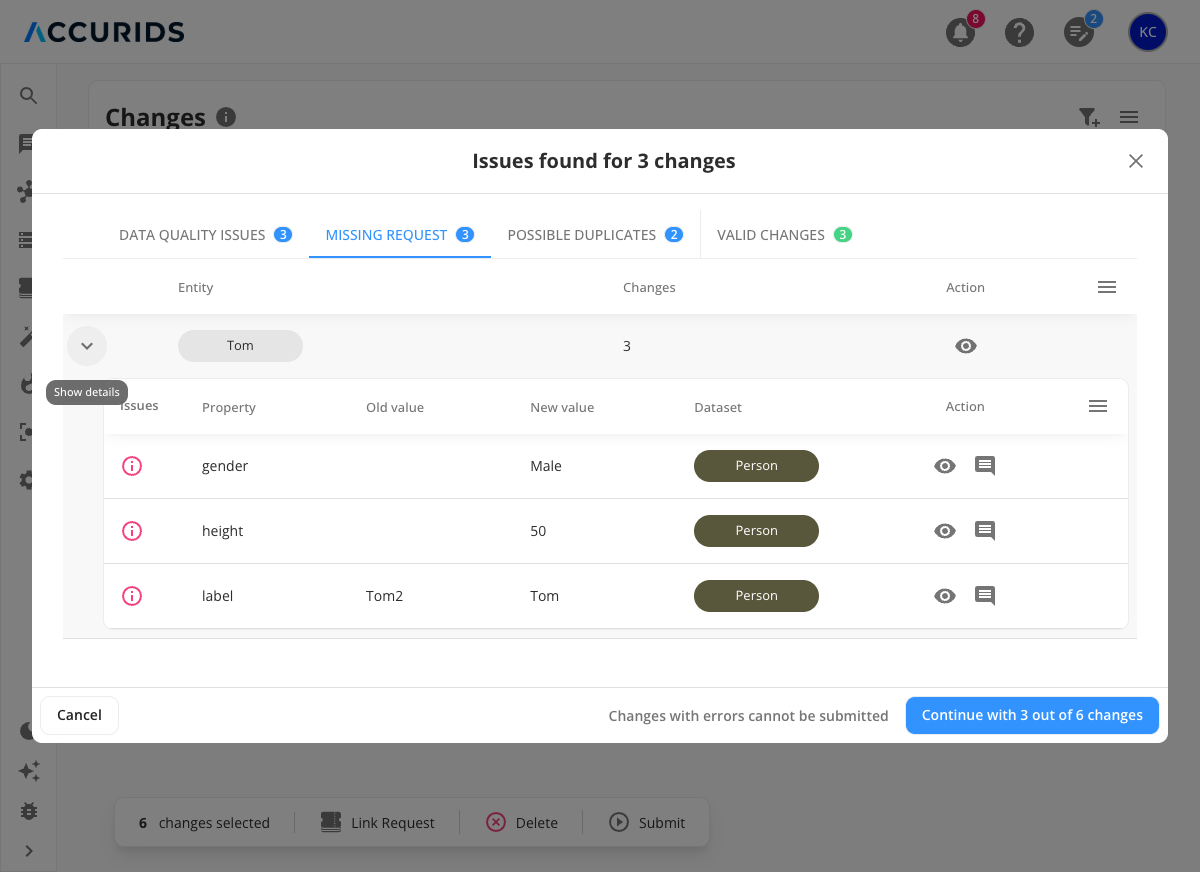1200x872 pixels.
Task: Open sidebar settings gear icon
Action: click(28, 480)
